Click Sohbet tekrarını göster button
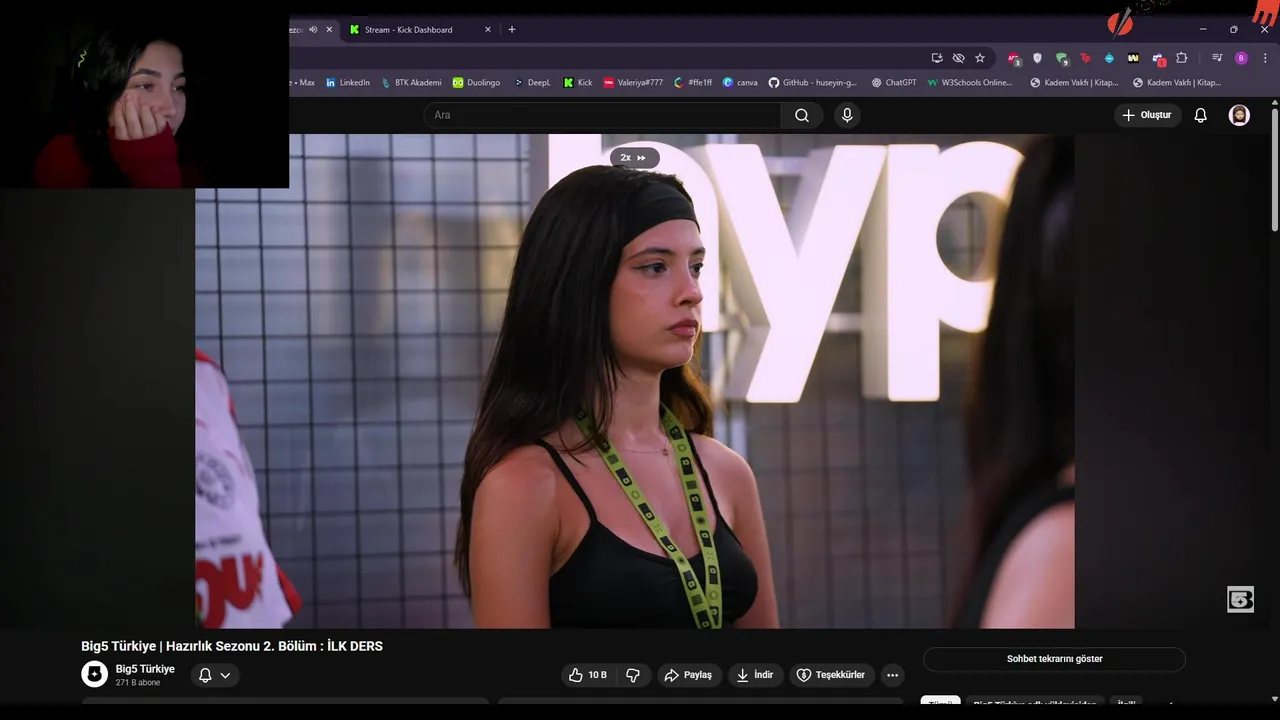This screenshot has height=720, width=1280. click(x=1054, y=659)
